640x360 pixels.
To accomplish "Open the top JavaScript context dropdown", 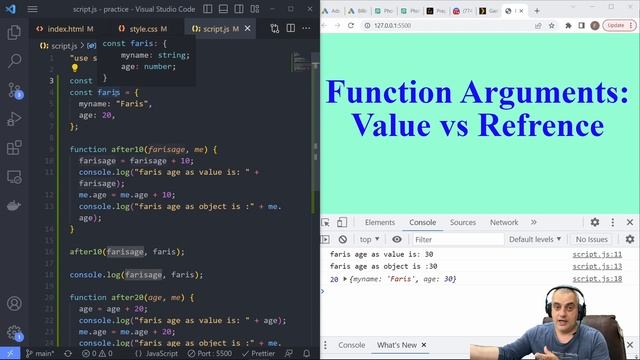I will click(x=369, y=239).
